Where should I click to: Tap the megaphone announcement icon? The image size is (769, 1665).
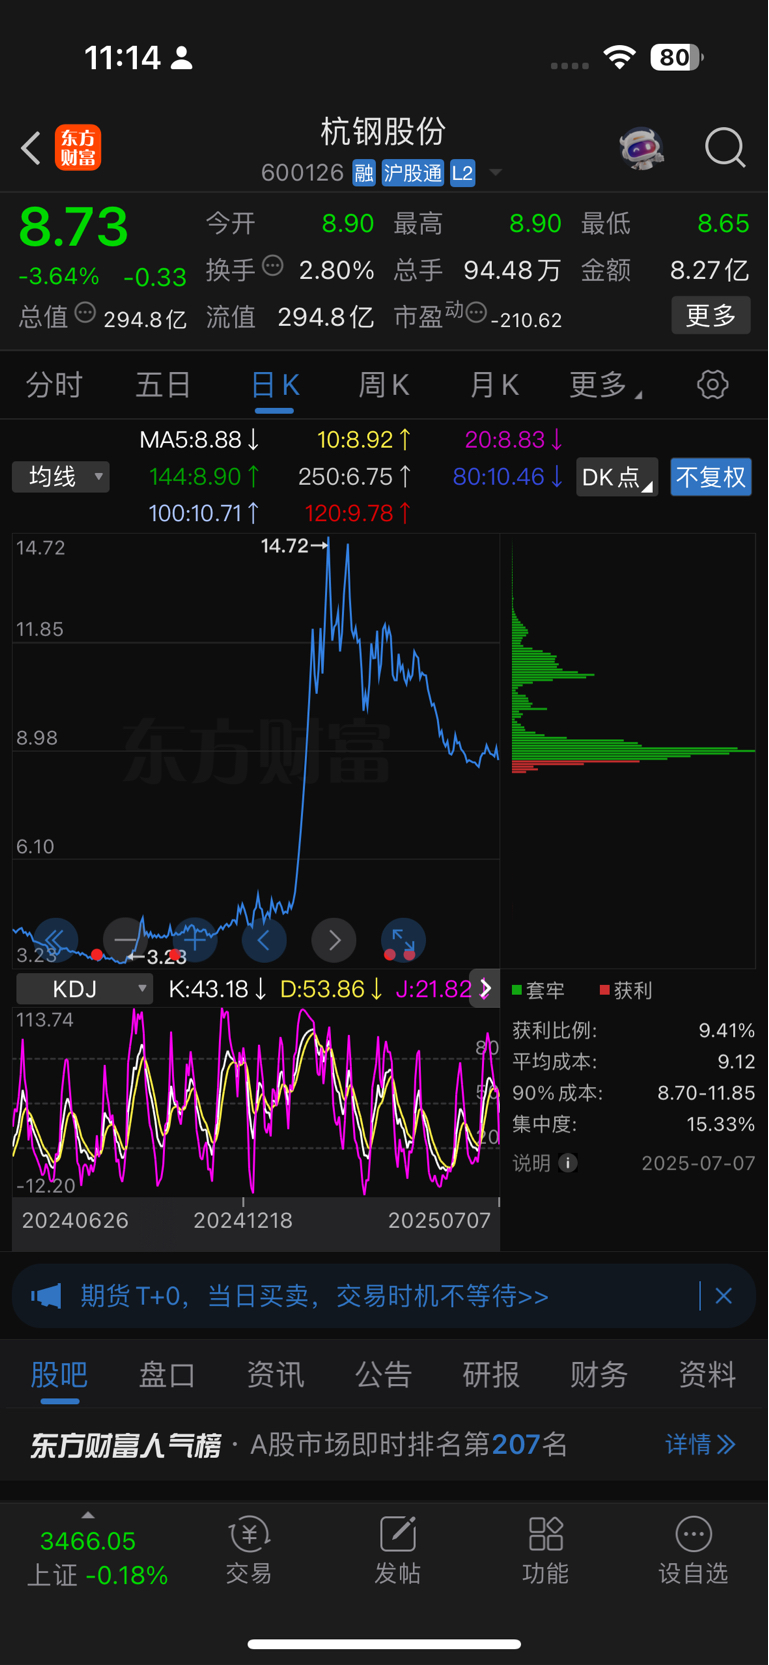(x=46, y=1296)
